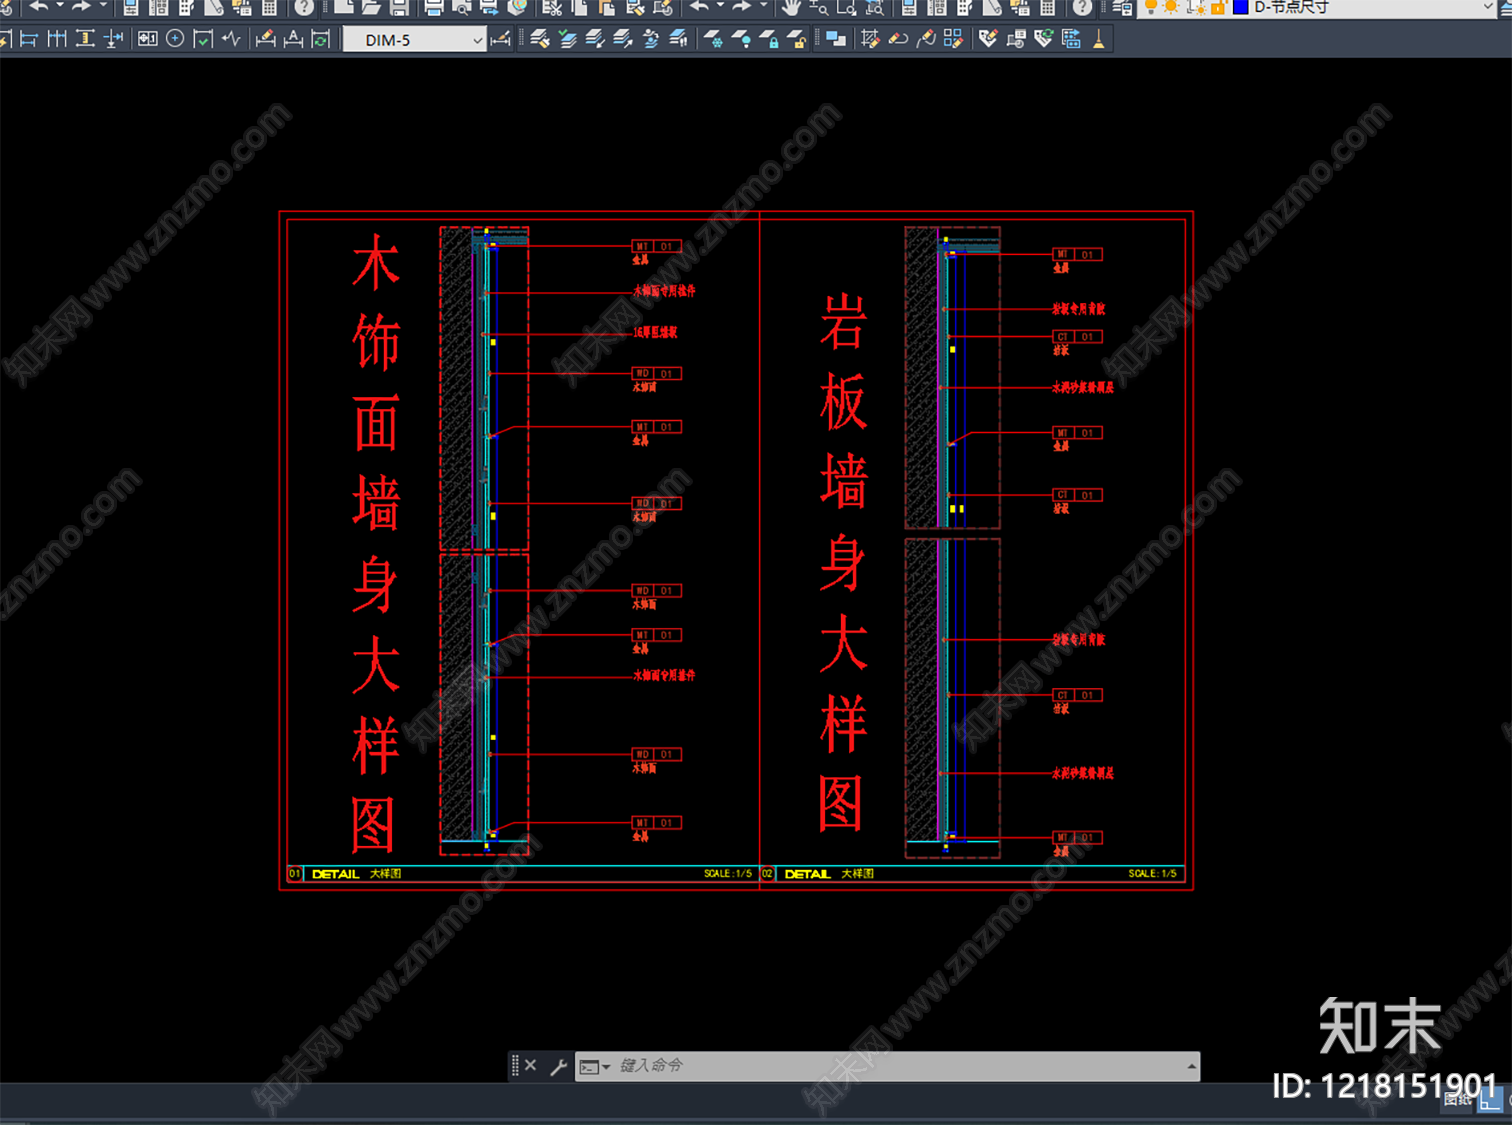
Task: Close the command line window
Action: 531,1066
